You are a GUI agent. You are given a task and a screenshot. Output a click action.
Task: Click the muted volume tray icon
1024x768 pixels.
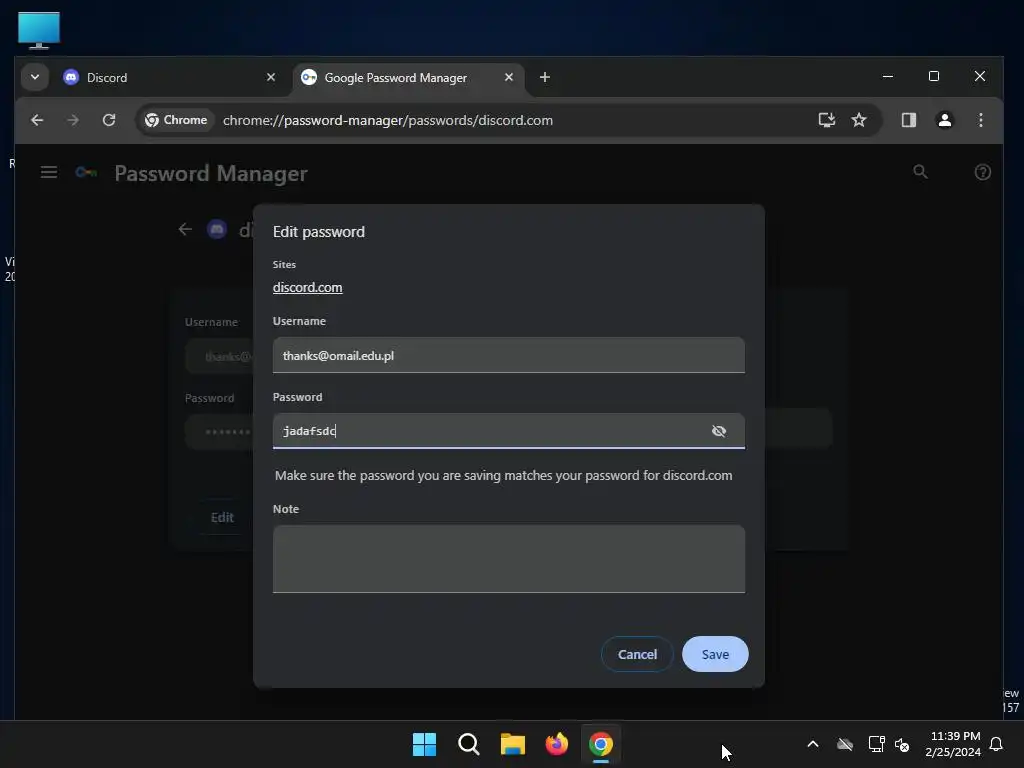[902, 744]
